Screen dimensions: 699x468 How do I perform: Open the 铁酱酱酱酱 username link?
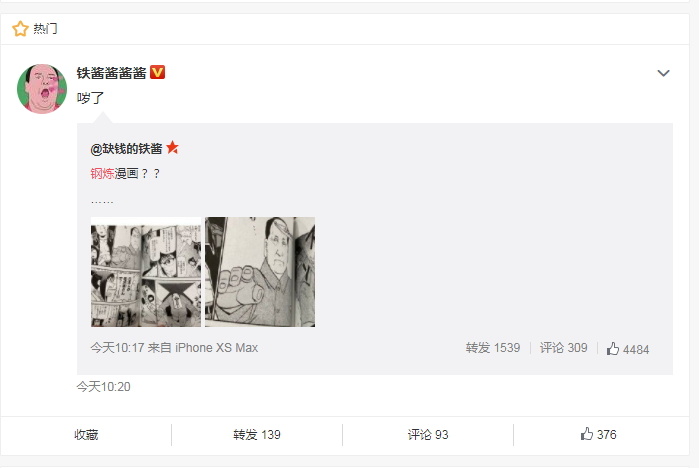click(111, 73)
